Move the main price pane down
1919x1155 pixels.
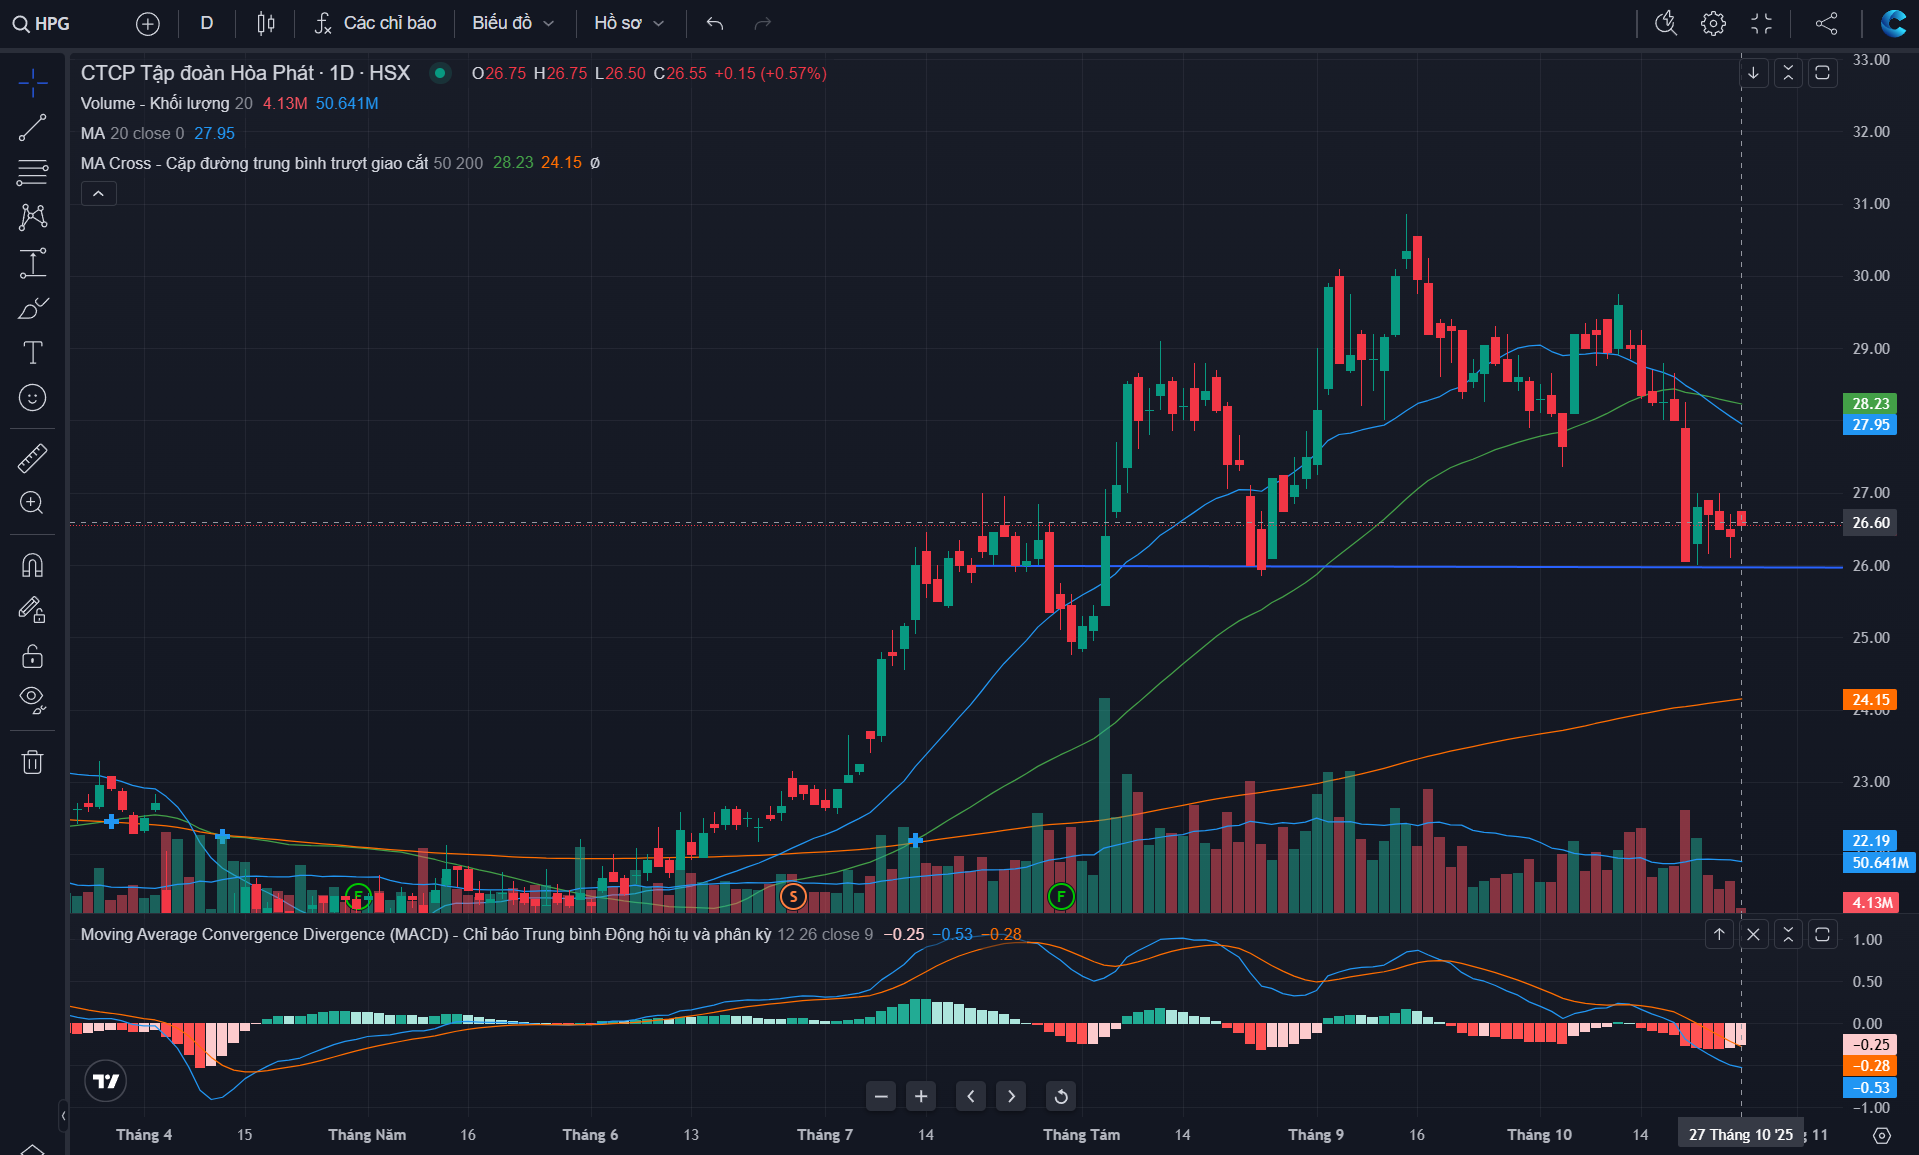[x=1753, y=73]
